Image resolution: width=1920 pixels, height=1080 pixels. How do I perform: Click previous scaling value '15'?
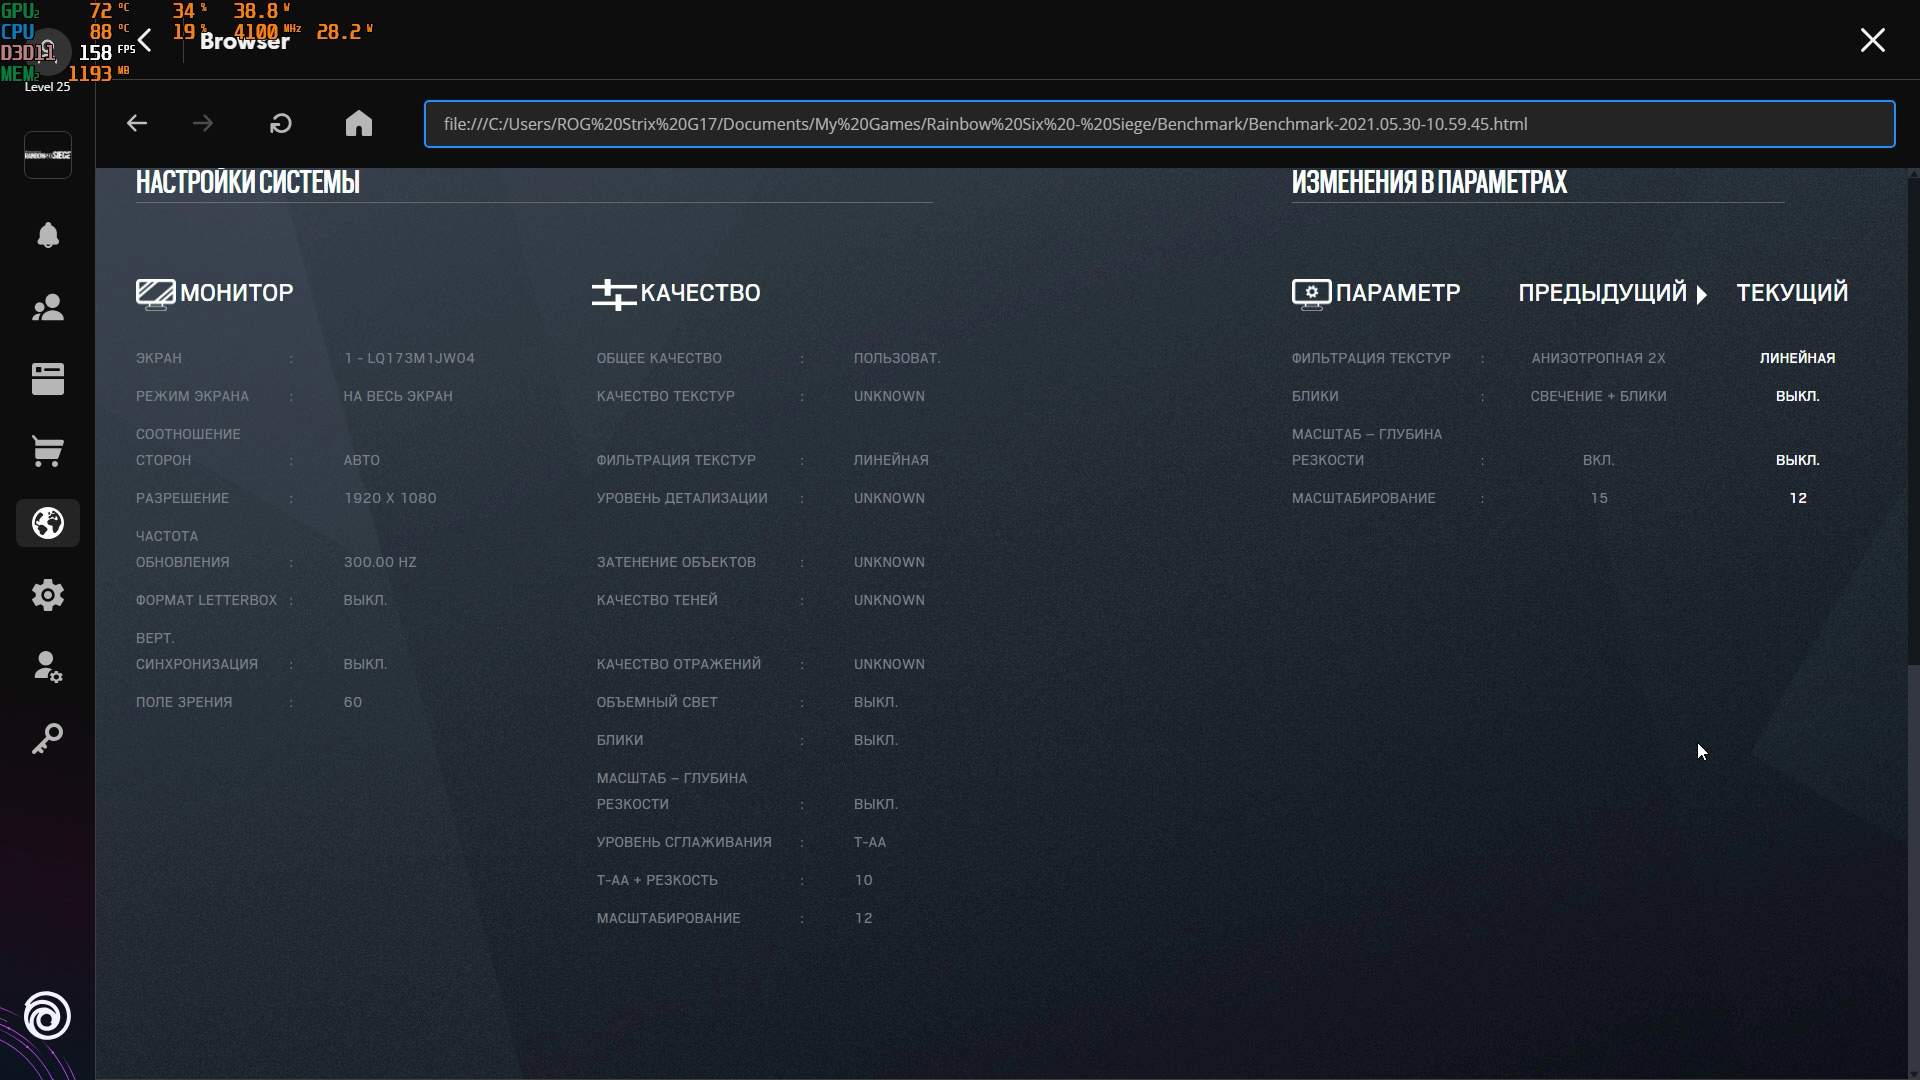pyautogui.click(x=1599, y=498)
